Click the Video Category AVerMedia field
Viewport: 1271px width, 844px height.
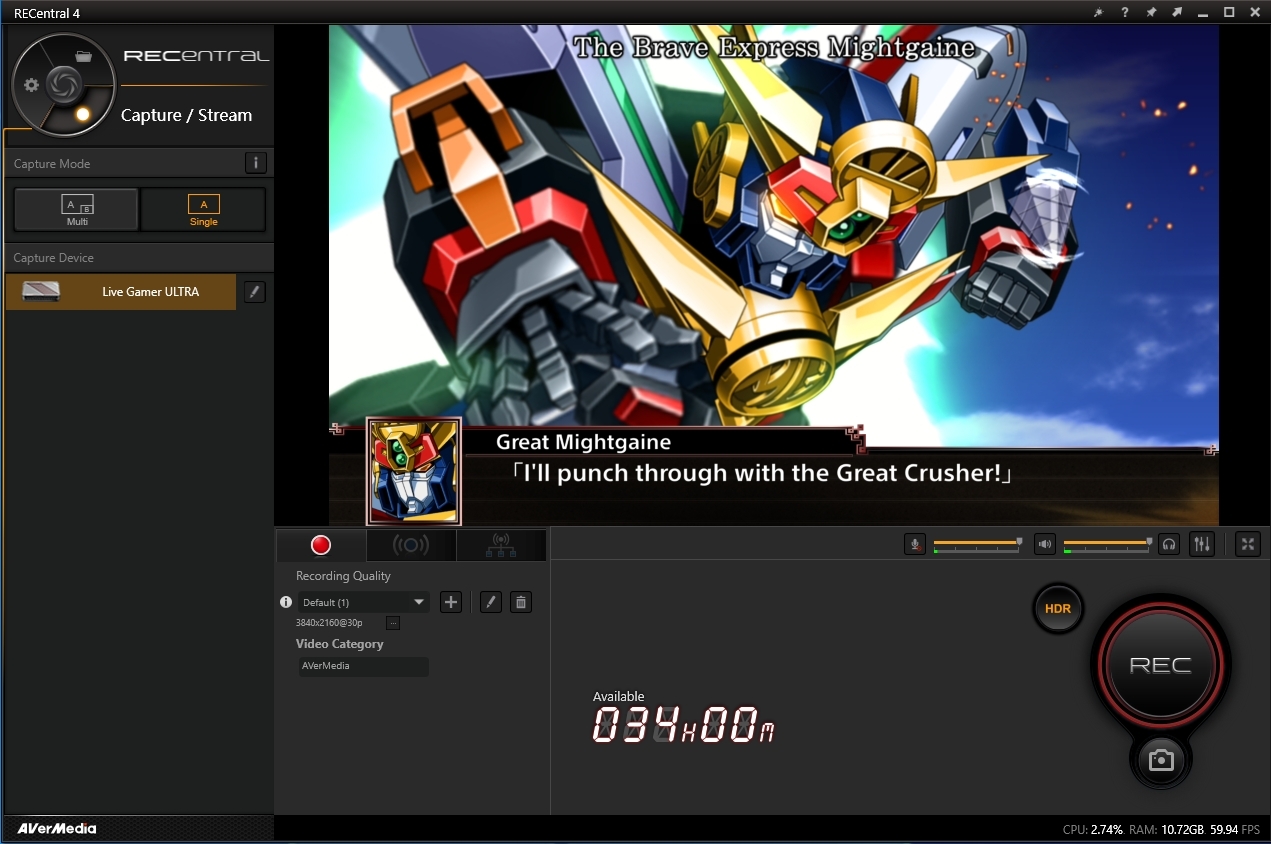pyautogui.click(x=364, y=666)
